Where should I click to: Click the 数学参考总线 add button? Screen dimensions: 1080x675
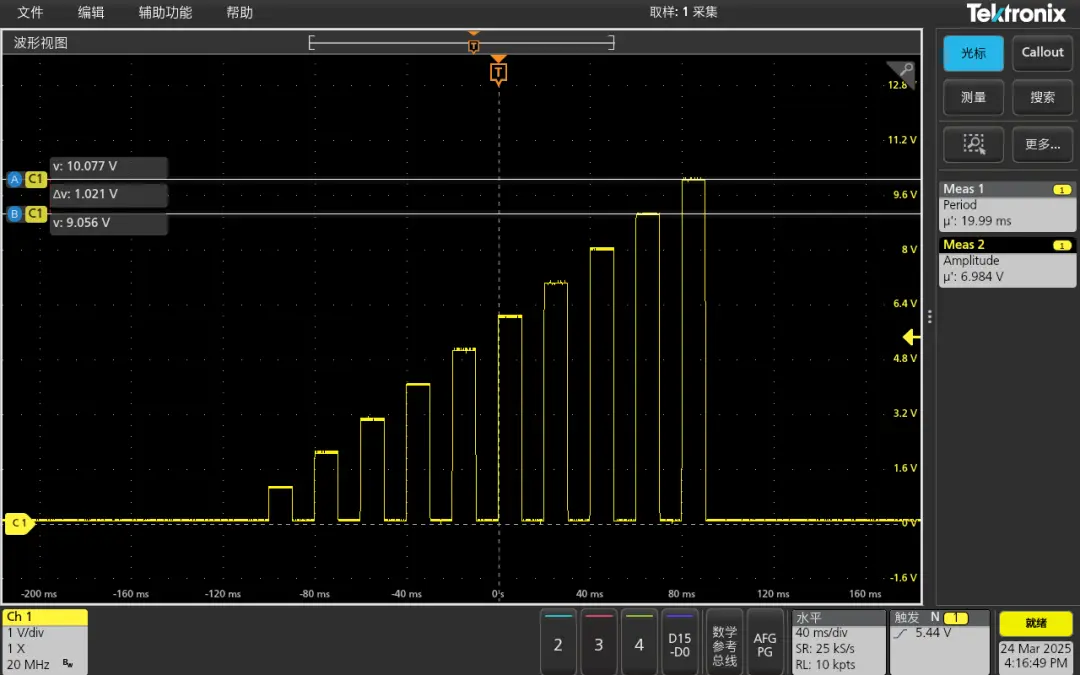(x=724, y=642)
